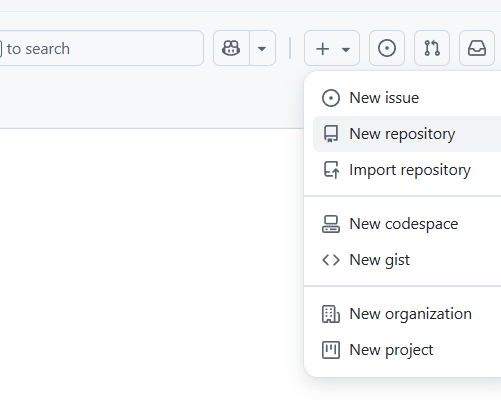The image size is (501, 401).
Task: Open the Issues circle icon in header
Action: click(x=387, y=48)
